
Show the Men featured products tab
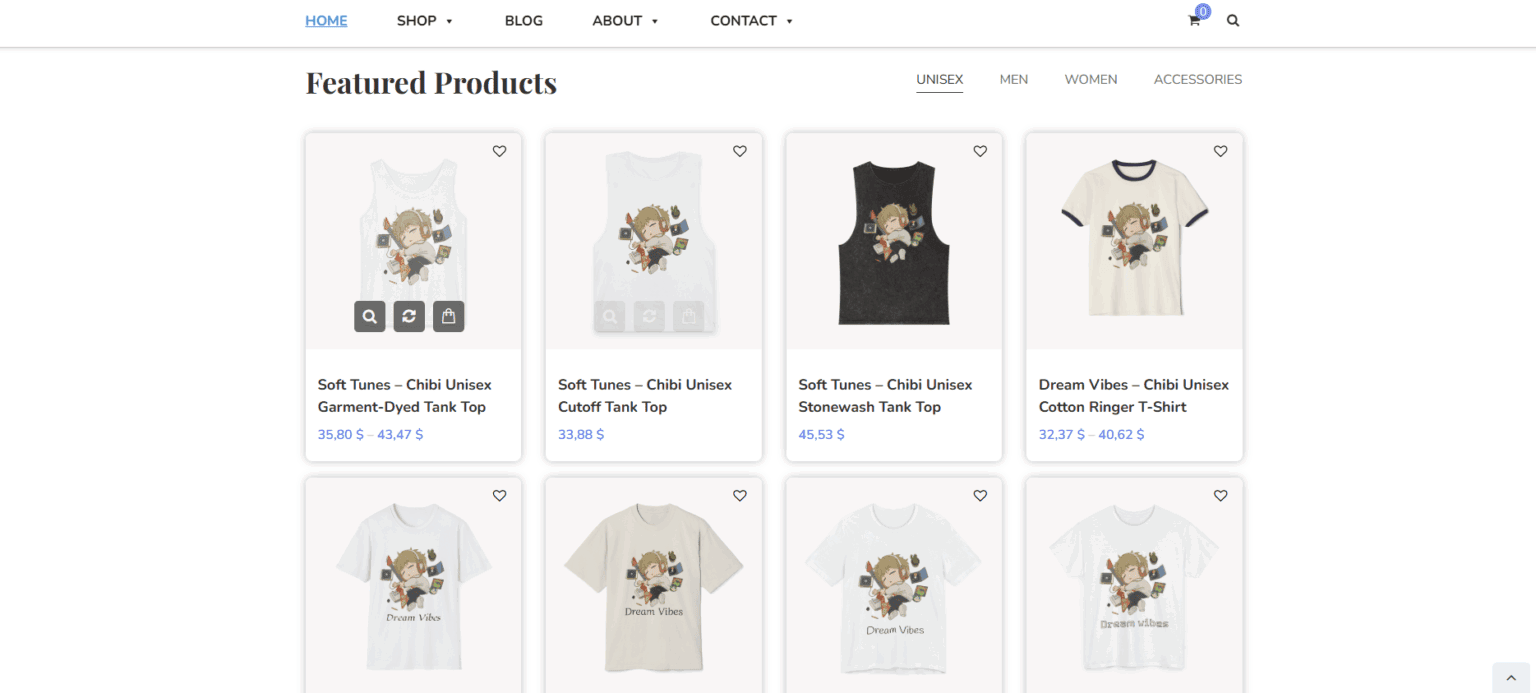click(1013, 79)
